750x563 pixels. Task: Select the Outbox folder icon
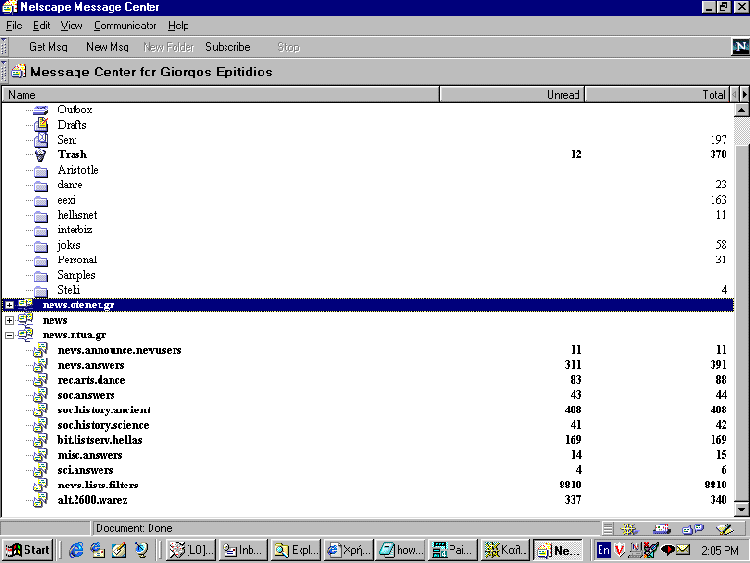pyautogui.click(x=41, y=110)
